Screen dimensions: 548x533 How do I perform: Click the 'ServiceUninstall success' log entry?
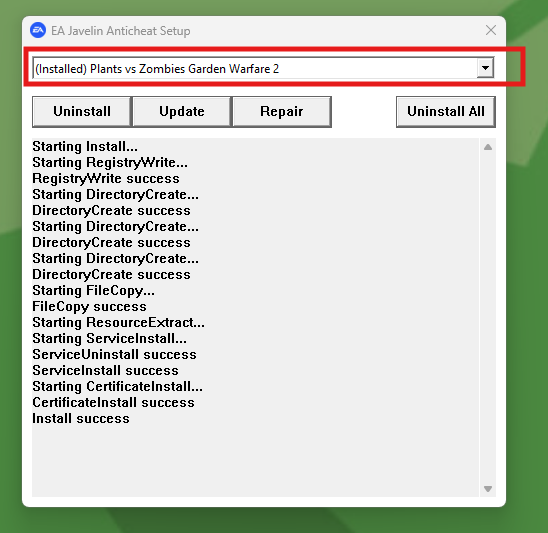coord(114,354)
